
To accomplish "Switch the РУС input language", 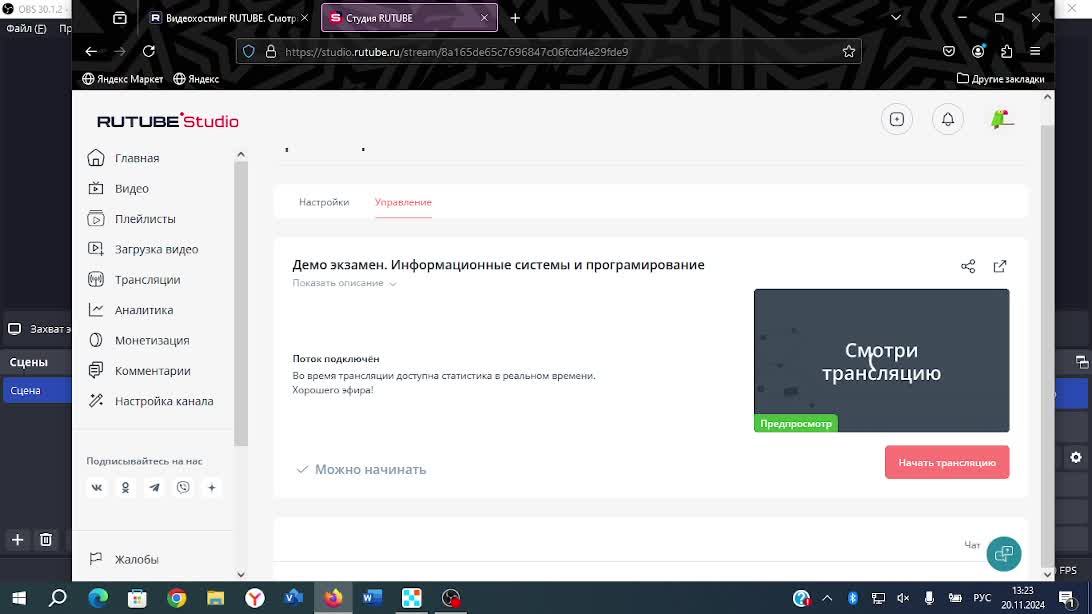I will (x=982, y=598).
